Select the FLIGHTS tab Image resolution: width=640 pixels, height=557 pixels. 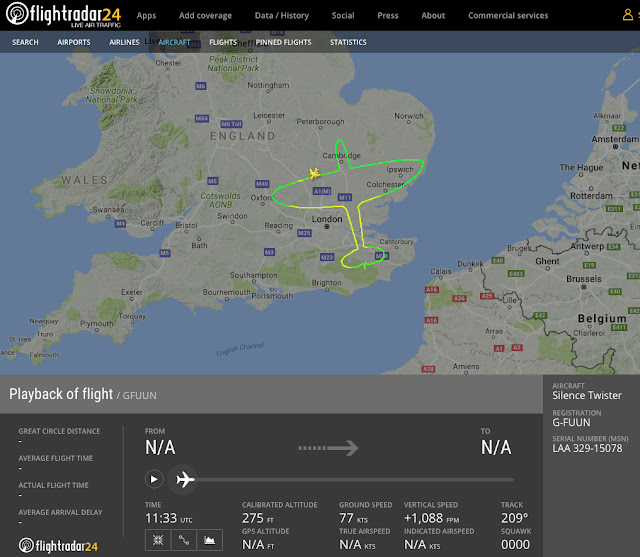(x=223, y=42)
